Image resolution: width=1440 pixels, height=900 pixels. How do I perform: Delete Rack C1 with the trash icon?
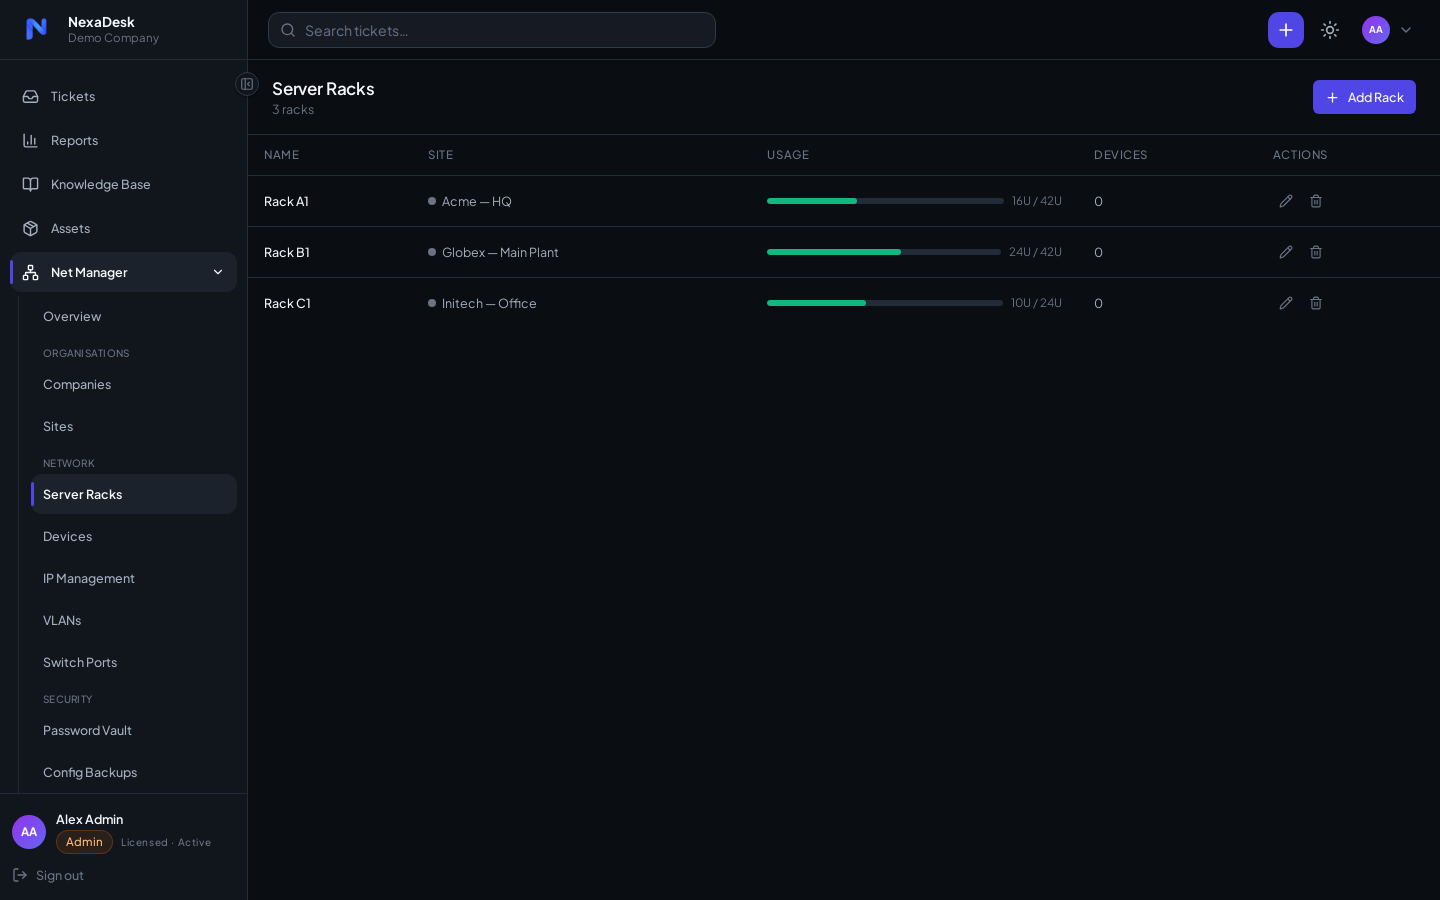[x=1316, y=303]
